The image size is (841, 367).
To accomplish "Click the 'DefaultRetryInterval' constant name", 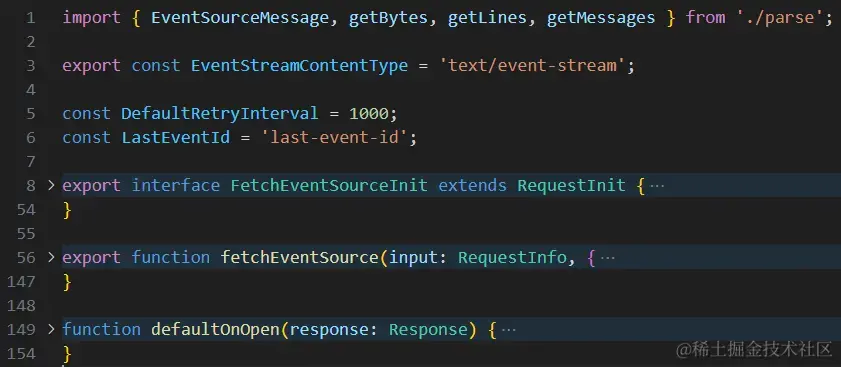I will [220, 113].
